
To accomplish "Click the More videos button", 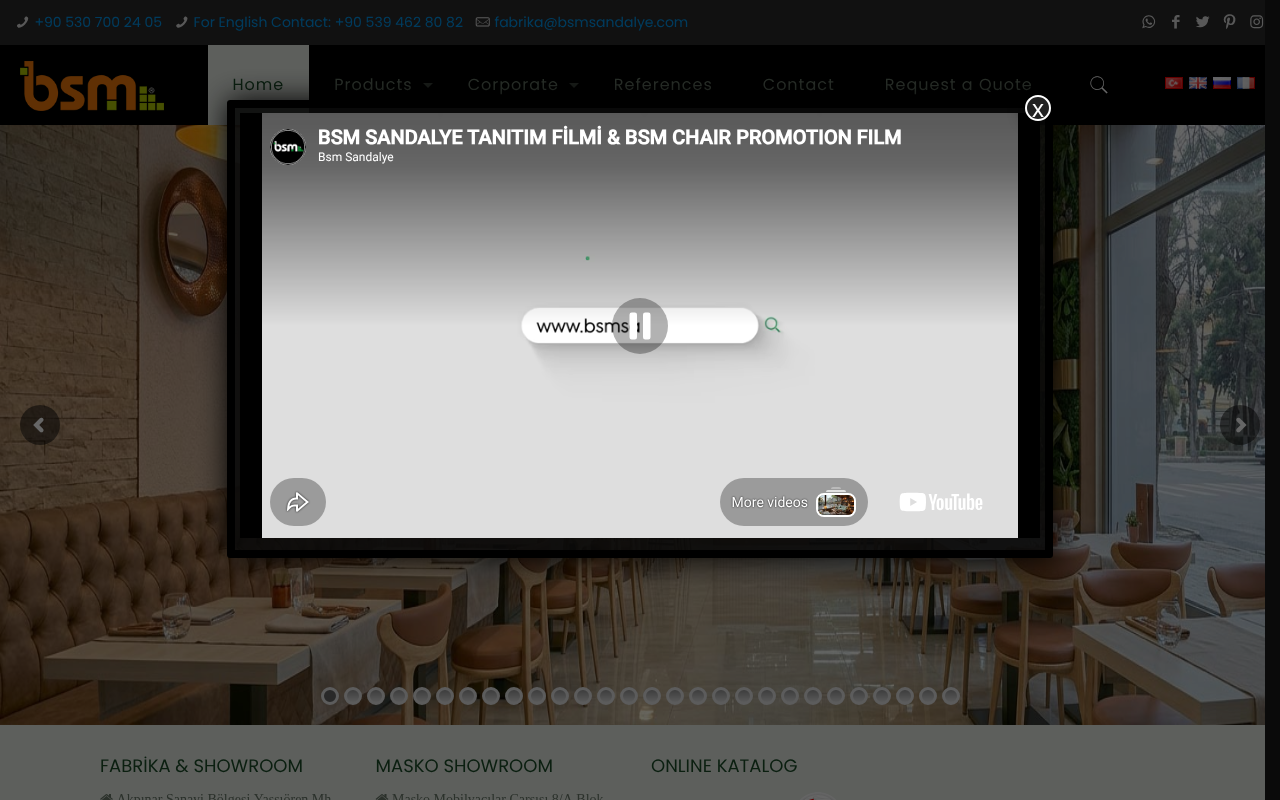I will (794, 502).
